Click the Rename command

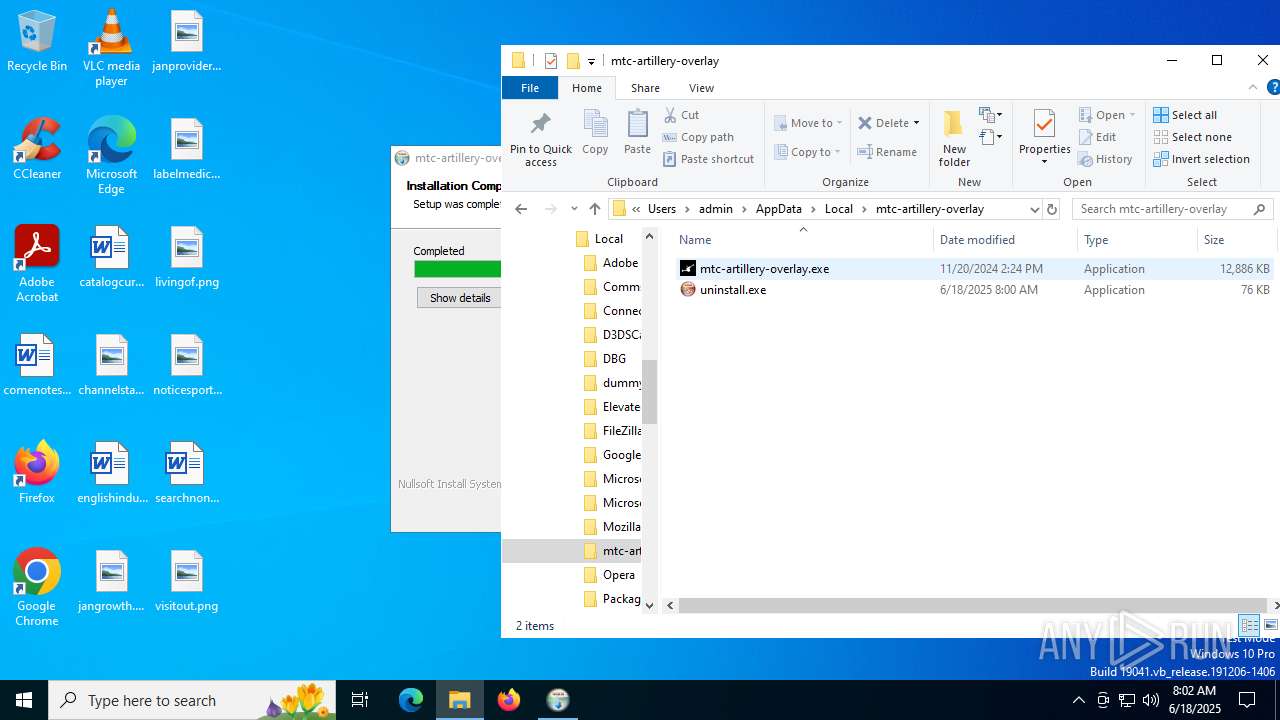point(887,152)
